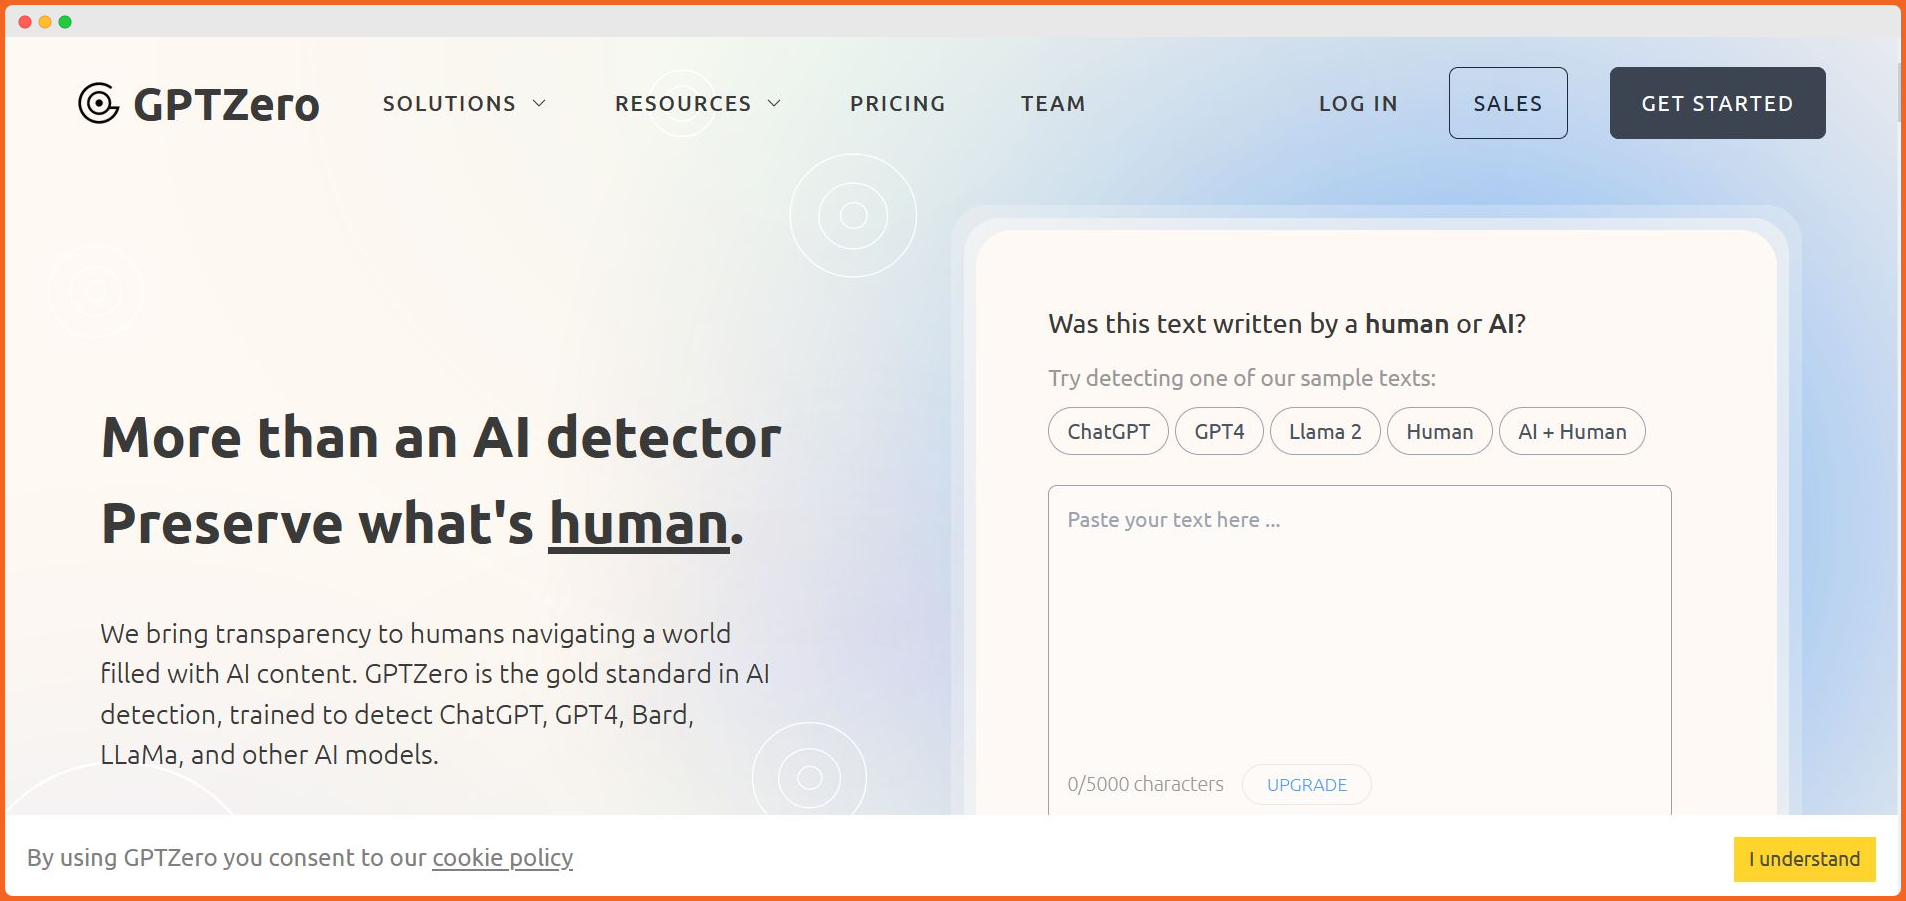
Task: Select the Llama 2 sample text
Action: click(1325, 431)
